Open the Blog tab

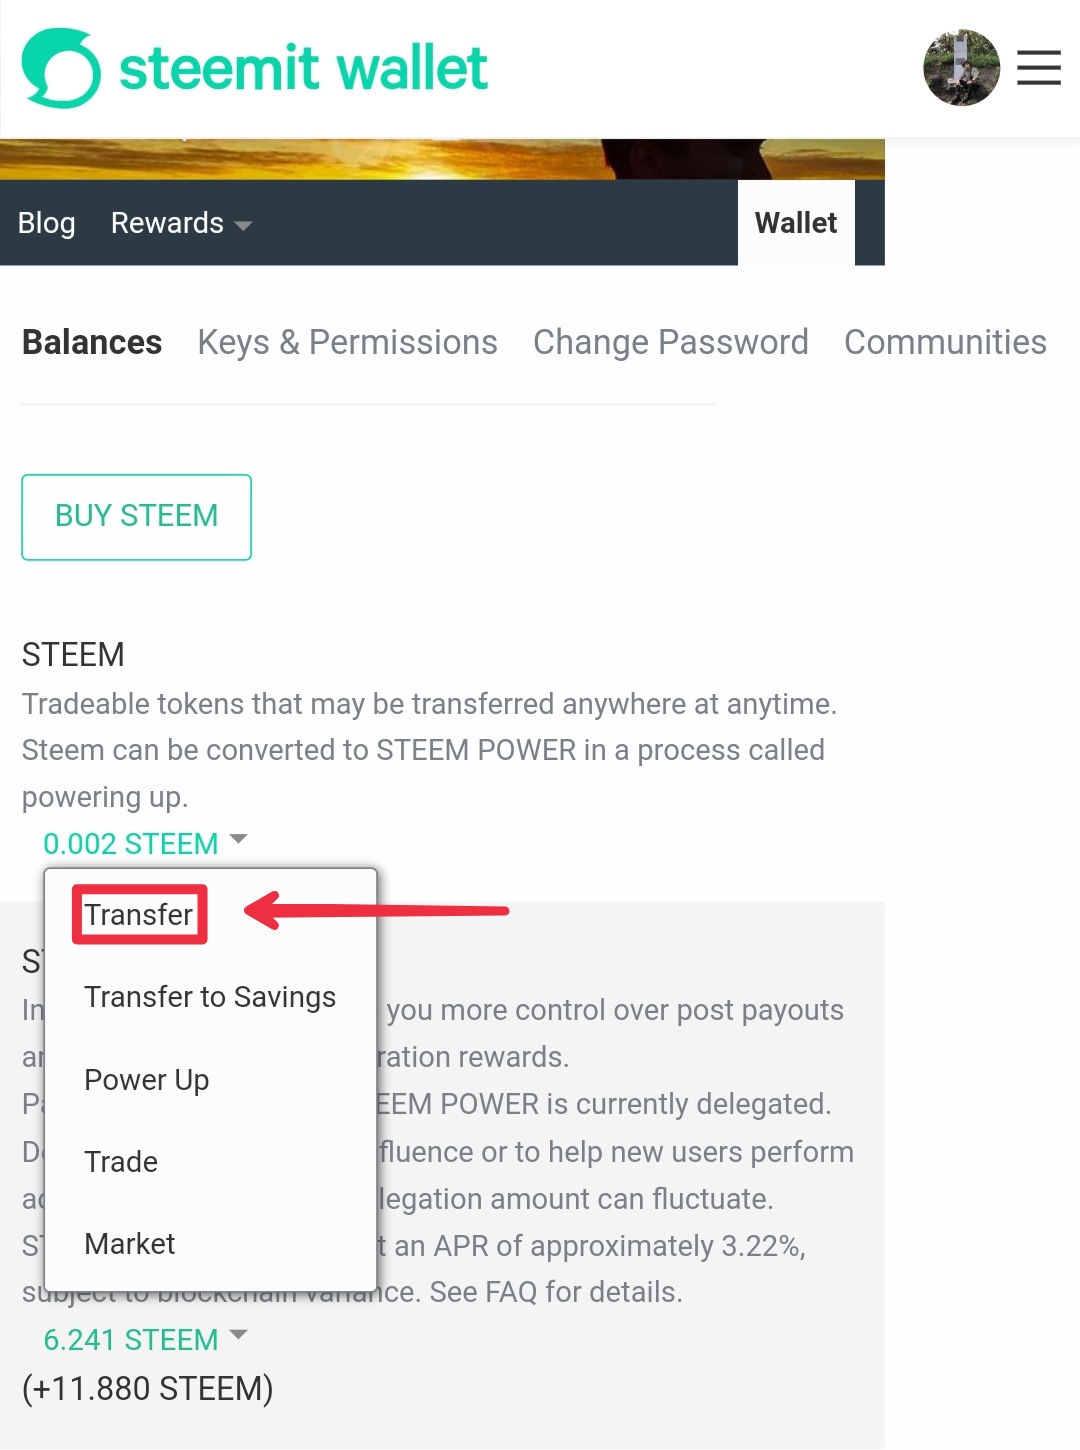[x=47, y=223]
